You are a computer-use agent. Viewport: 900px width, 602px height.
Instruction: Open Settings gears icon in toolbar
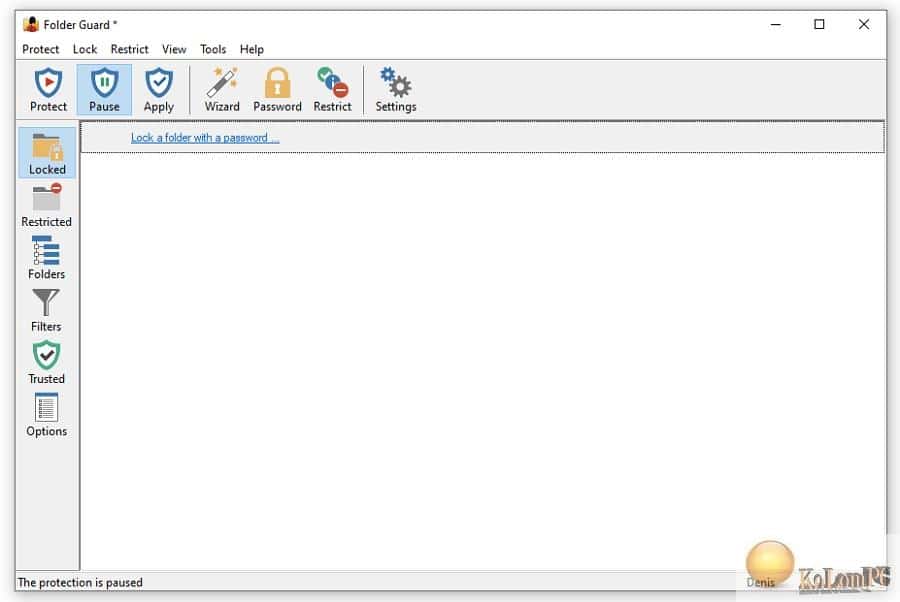click(x=395, y=90)
